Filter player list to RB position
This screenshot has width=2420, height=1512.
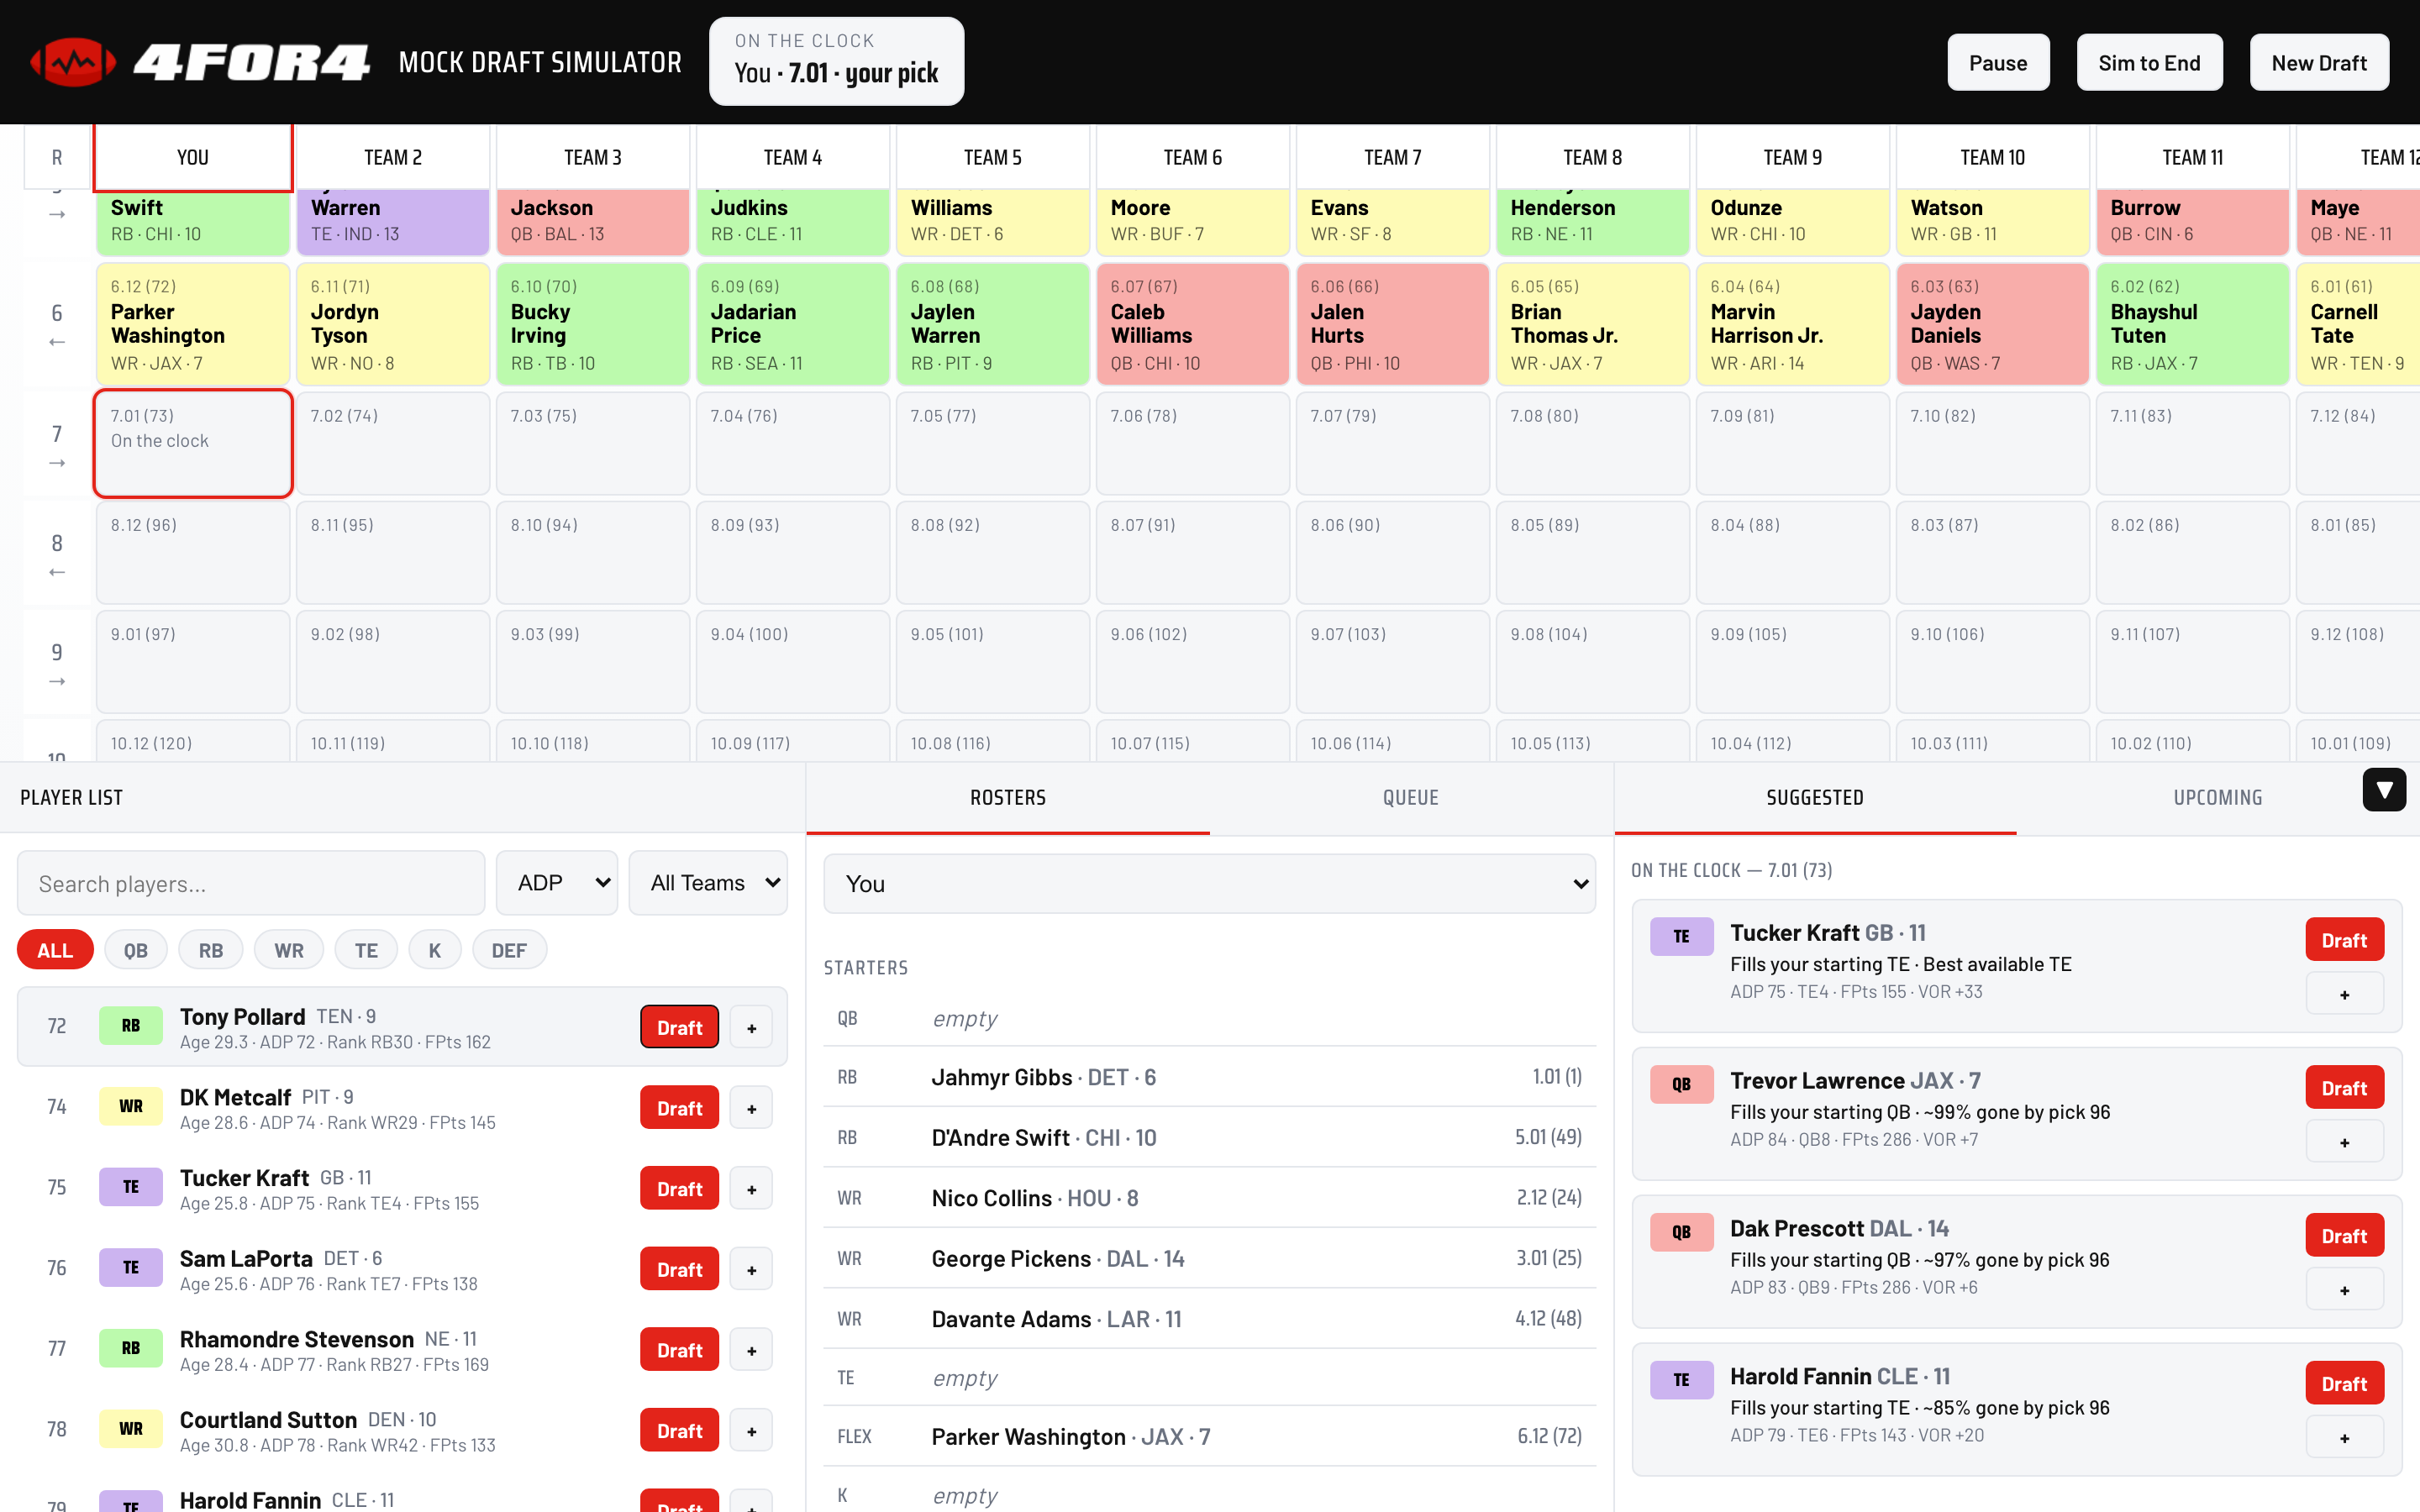(210, 950)
